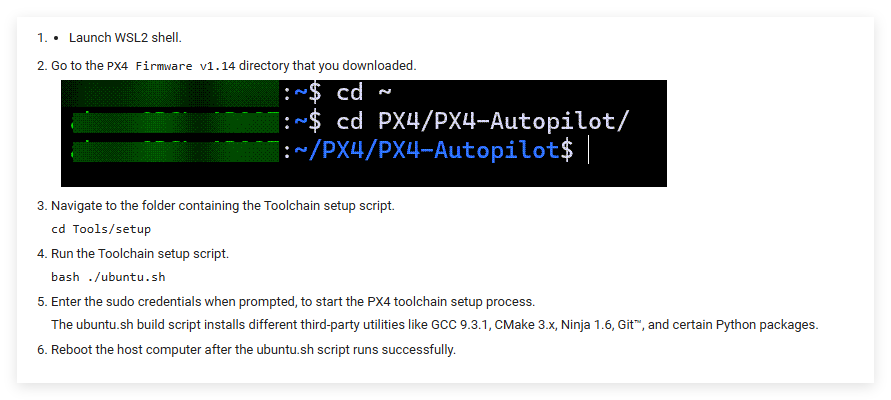Click the 'cd Tools/setup' code line

click(101, 229)
